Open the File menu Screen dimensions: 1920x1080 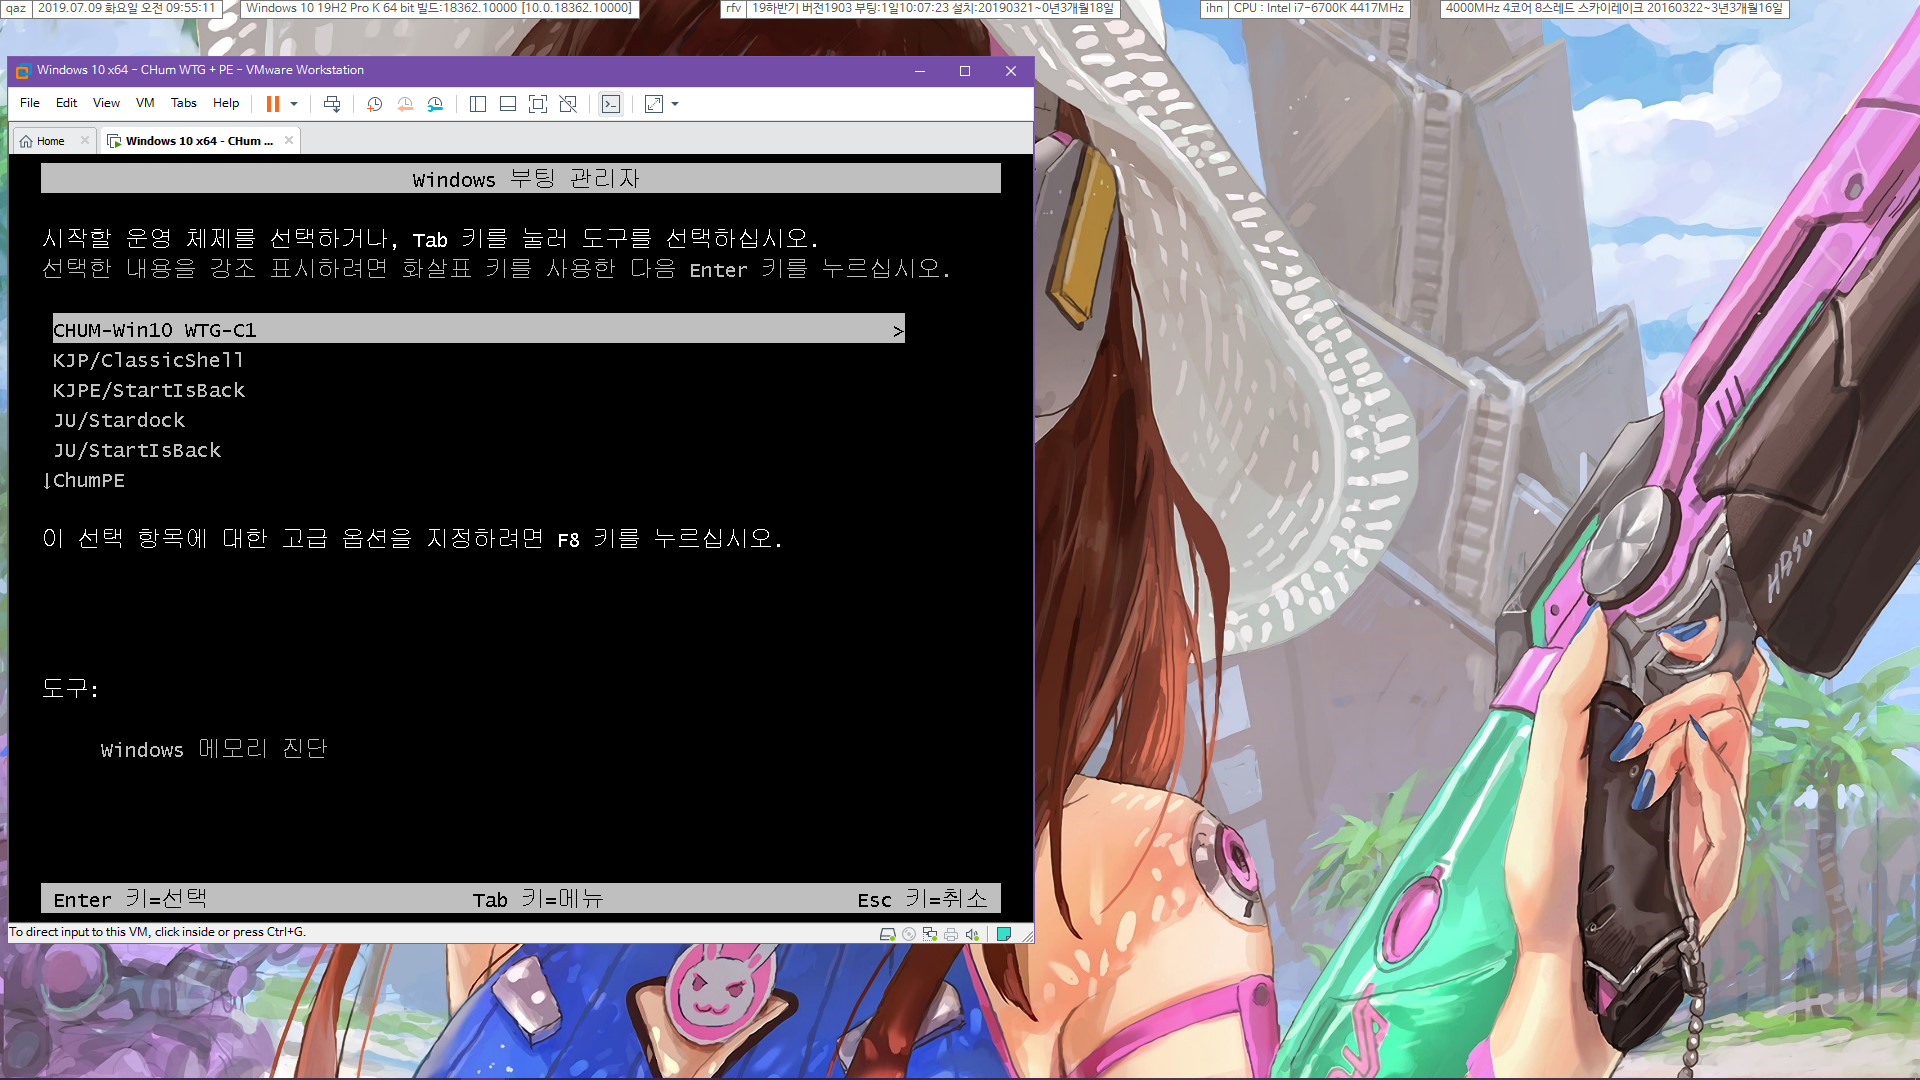coord(30,103)
